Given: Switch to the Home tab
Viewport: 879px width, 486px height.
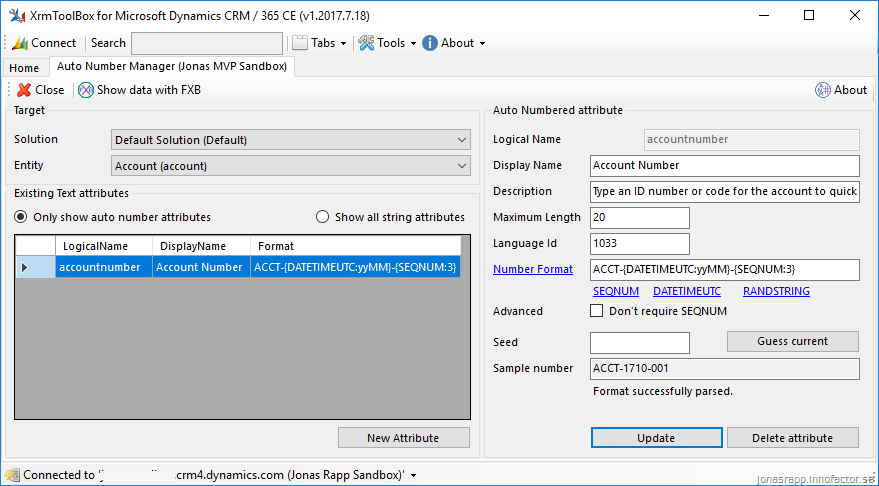Looking at the screenshot, I should pos(24,68).
